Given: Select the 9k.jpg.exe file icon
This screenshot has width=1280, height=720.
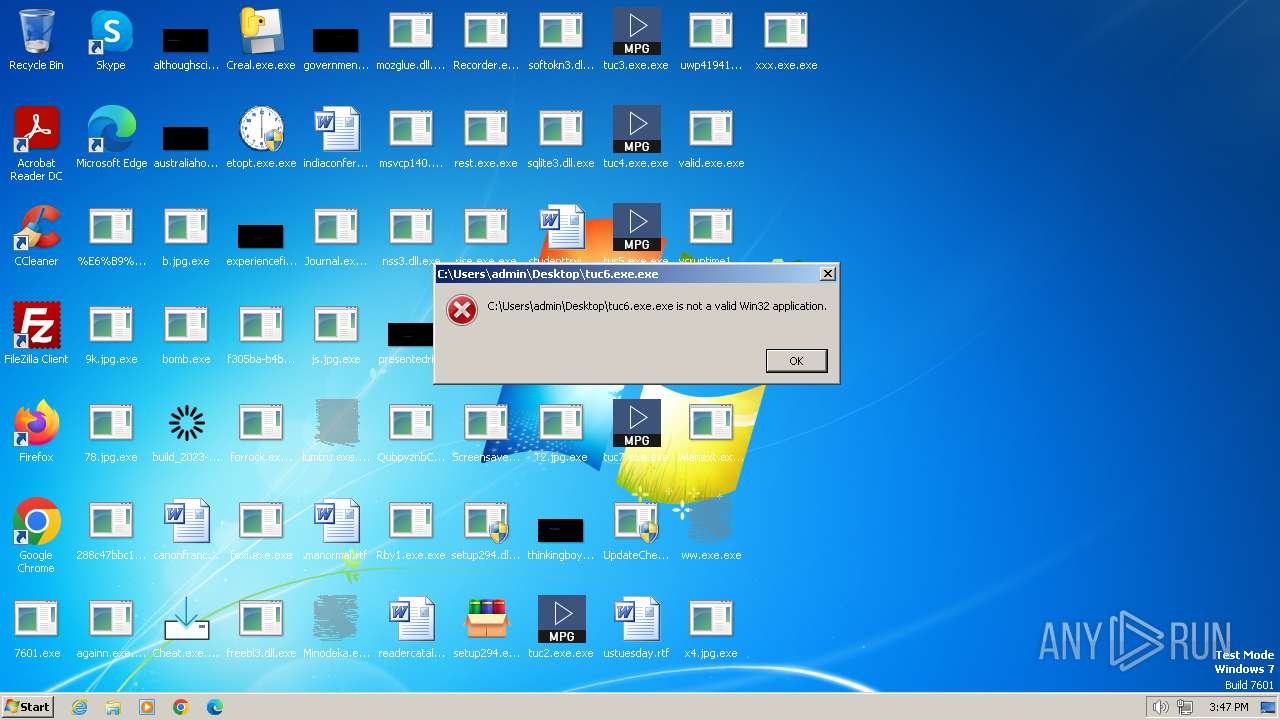Looking at the screenshot, I should [x=111, y=325].
